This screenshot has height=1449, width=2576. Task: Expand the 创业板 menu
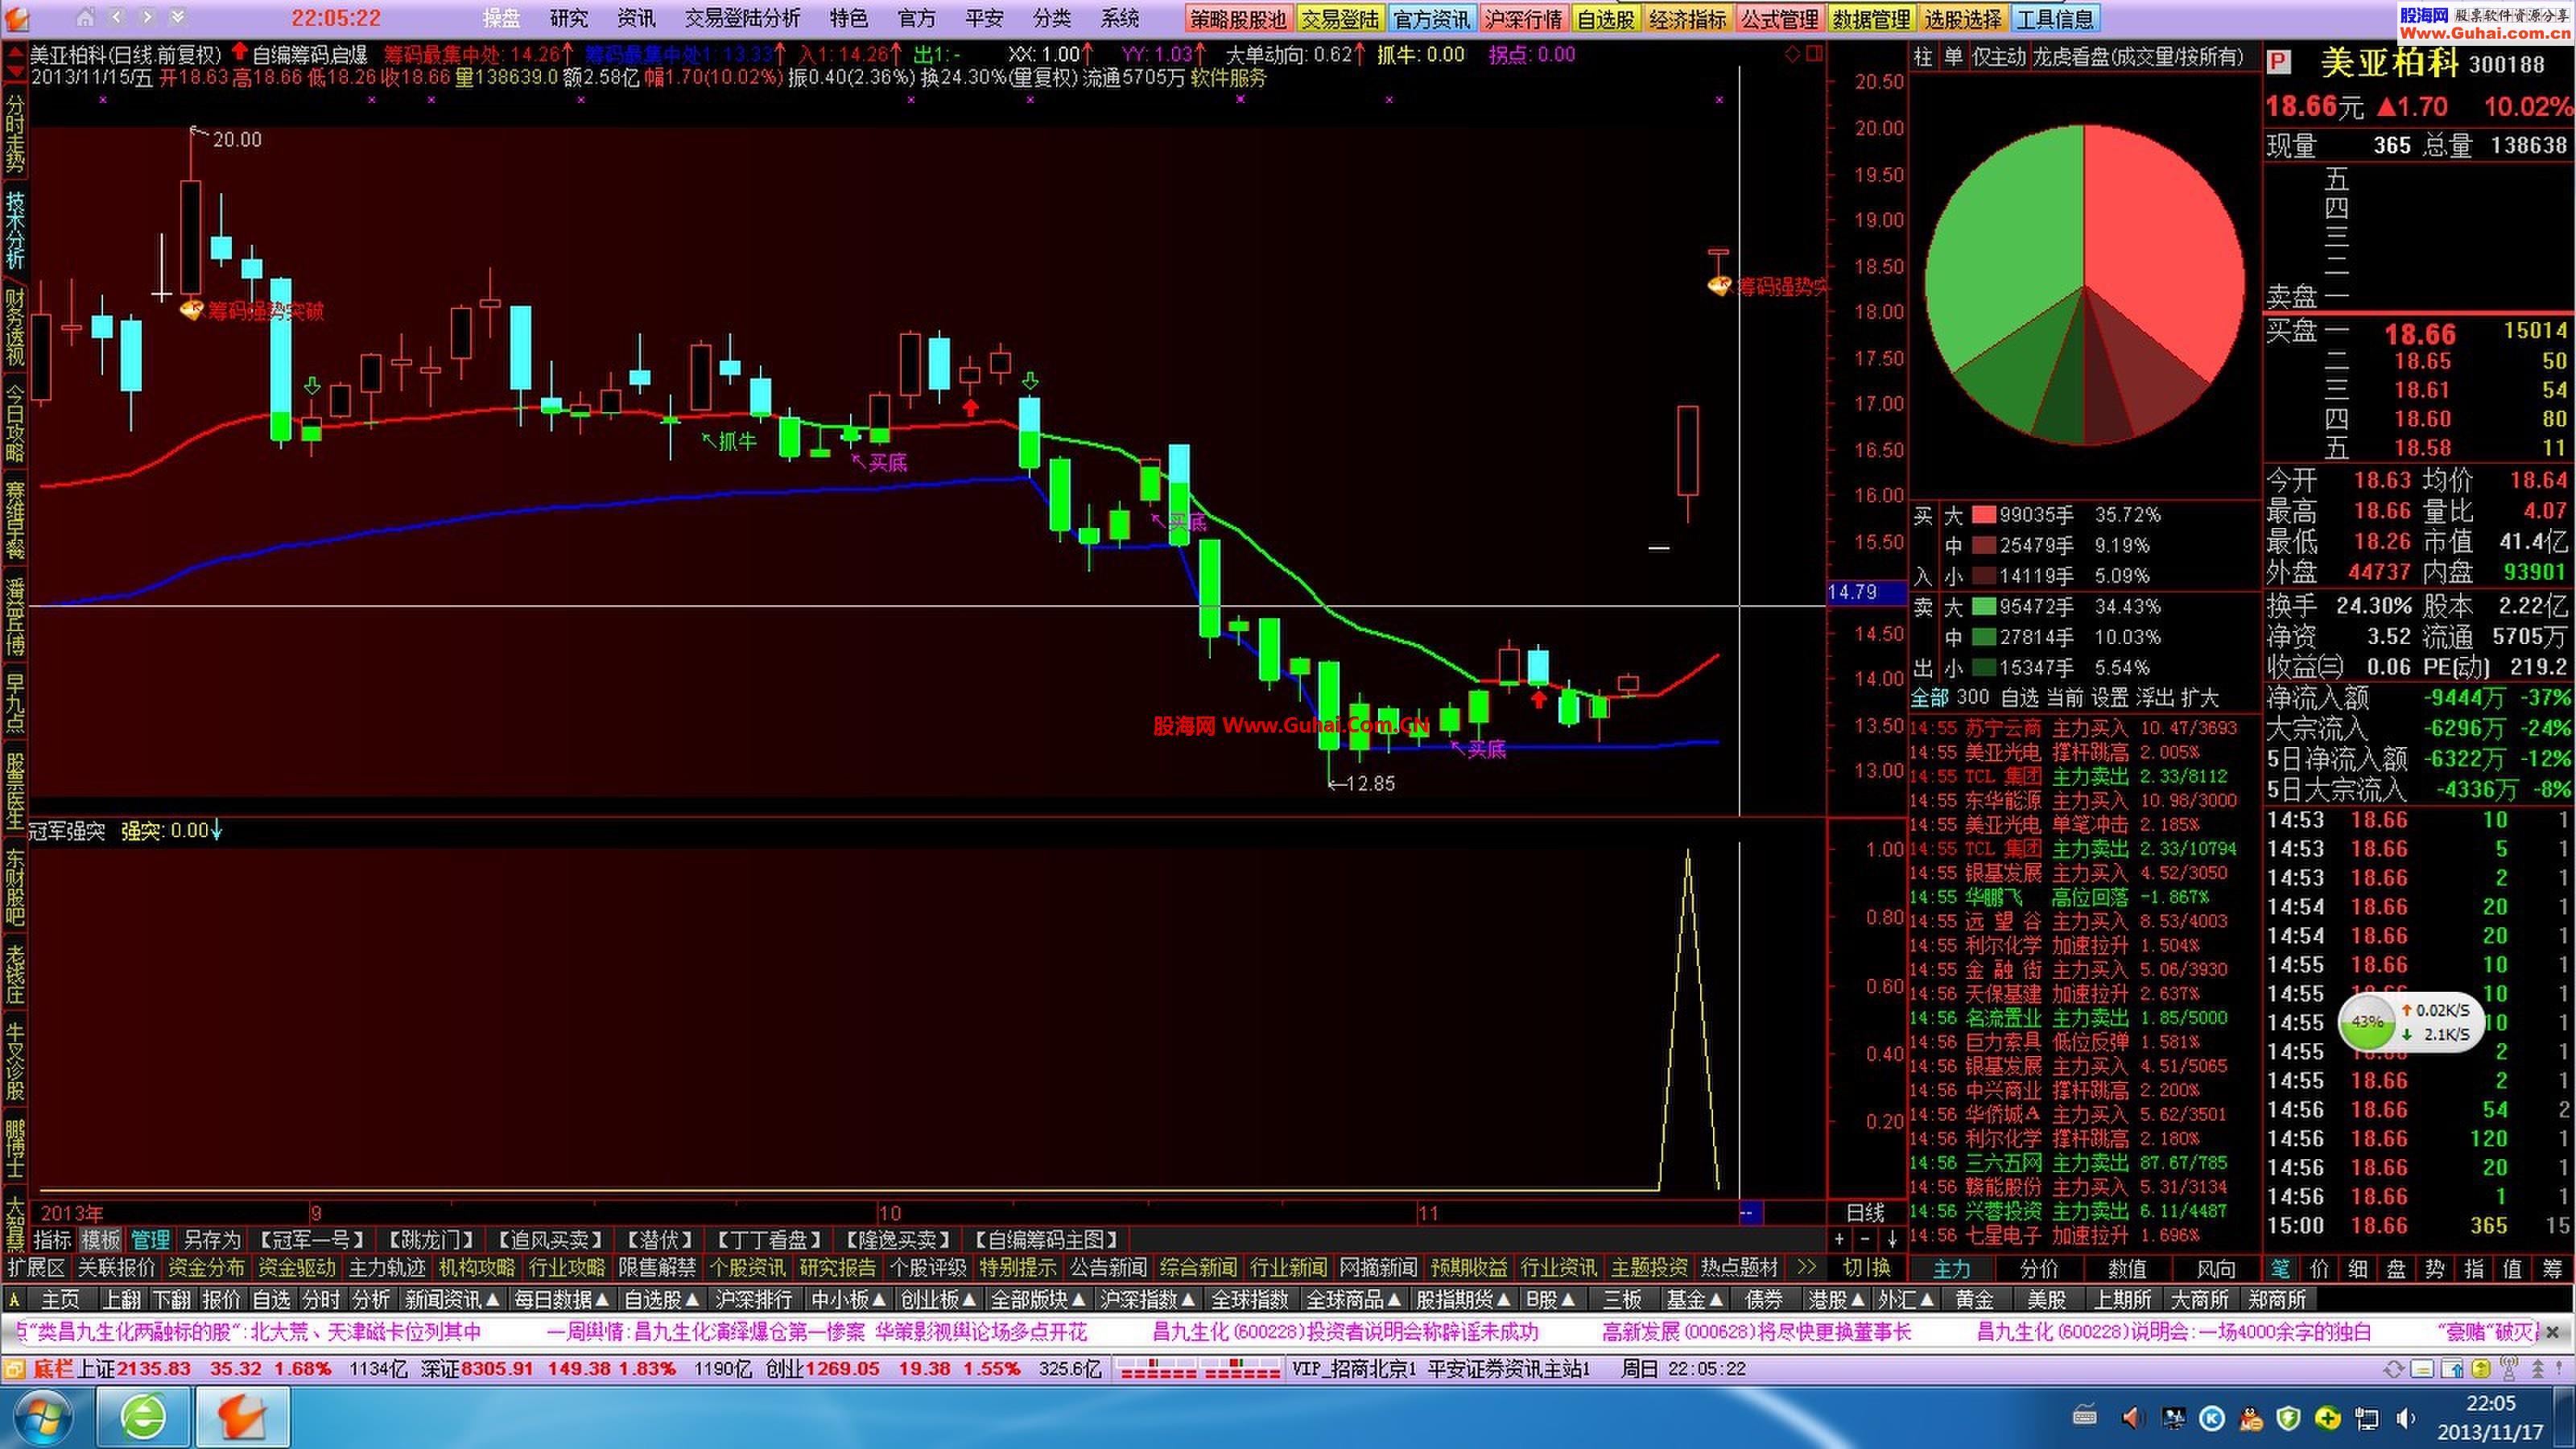pos(939,1300)
